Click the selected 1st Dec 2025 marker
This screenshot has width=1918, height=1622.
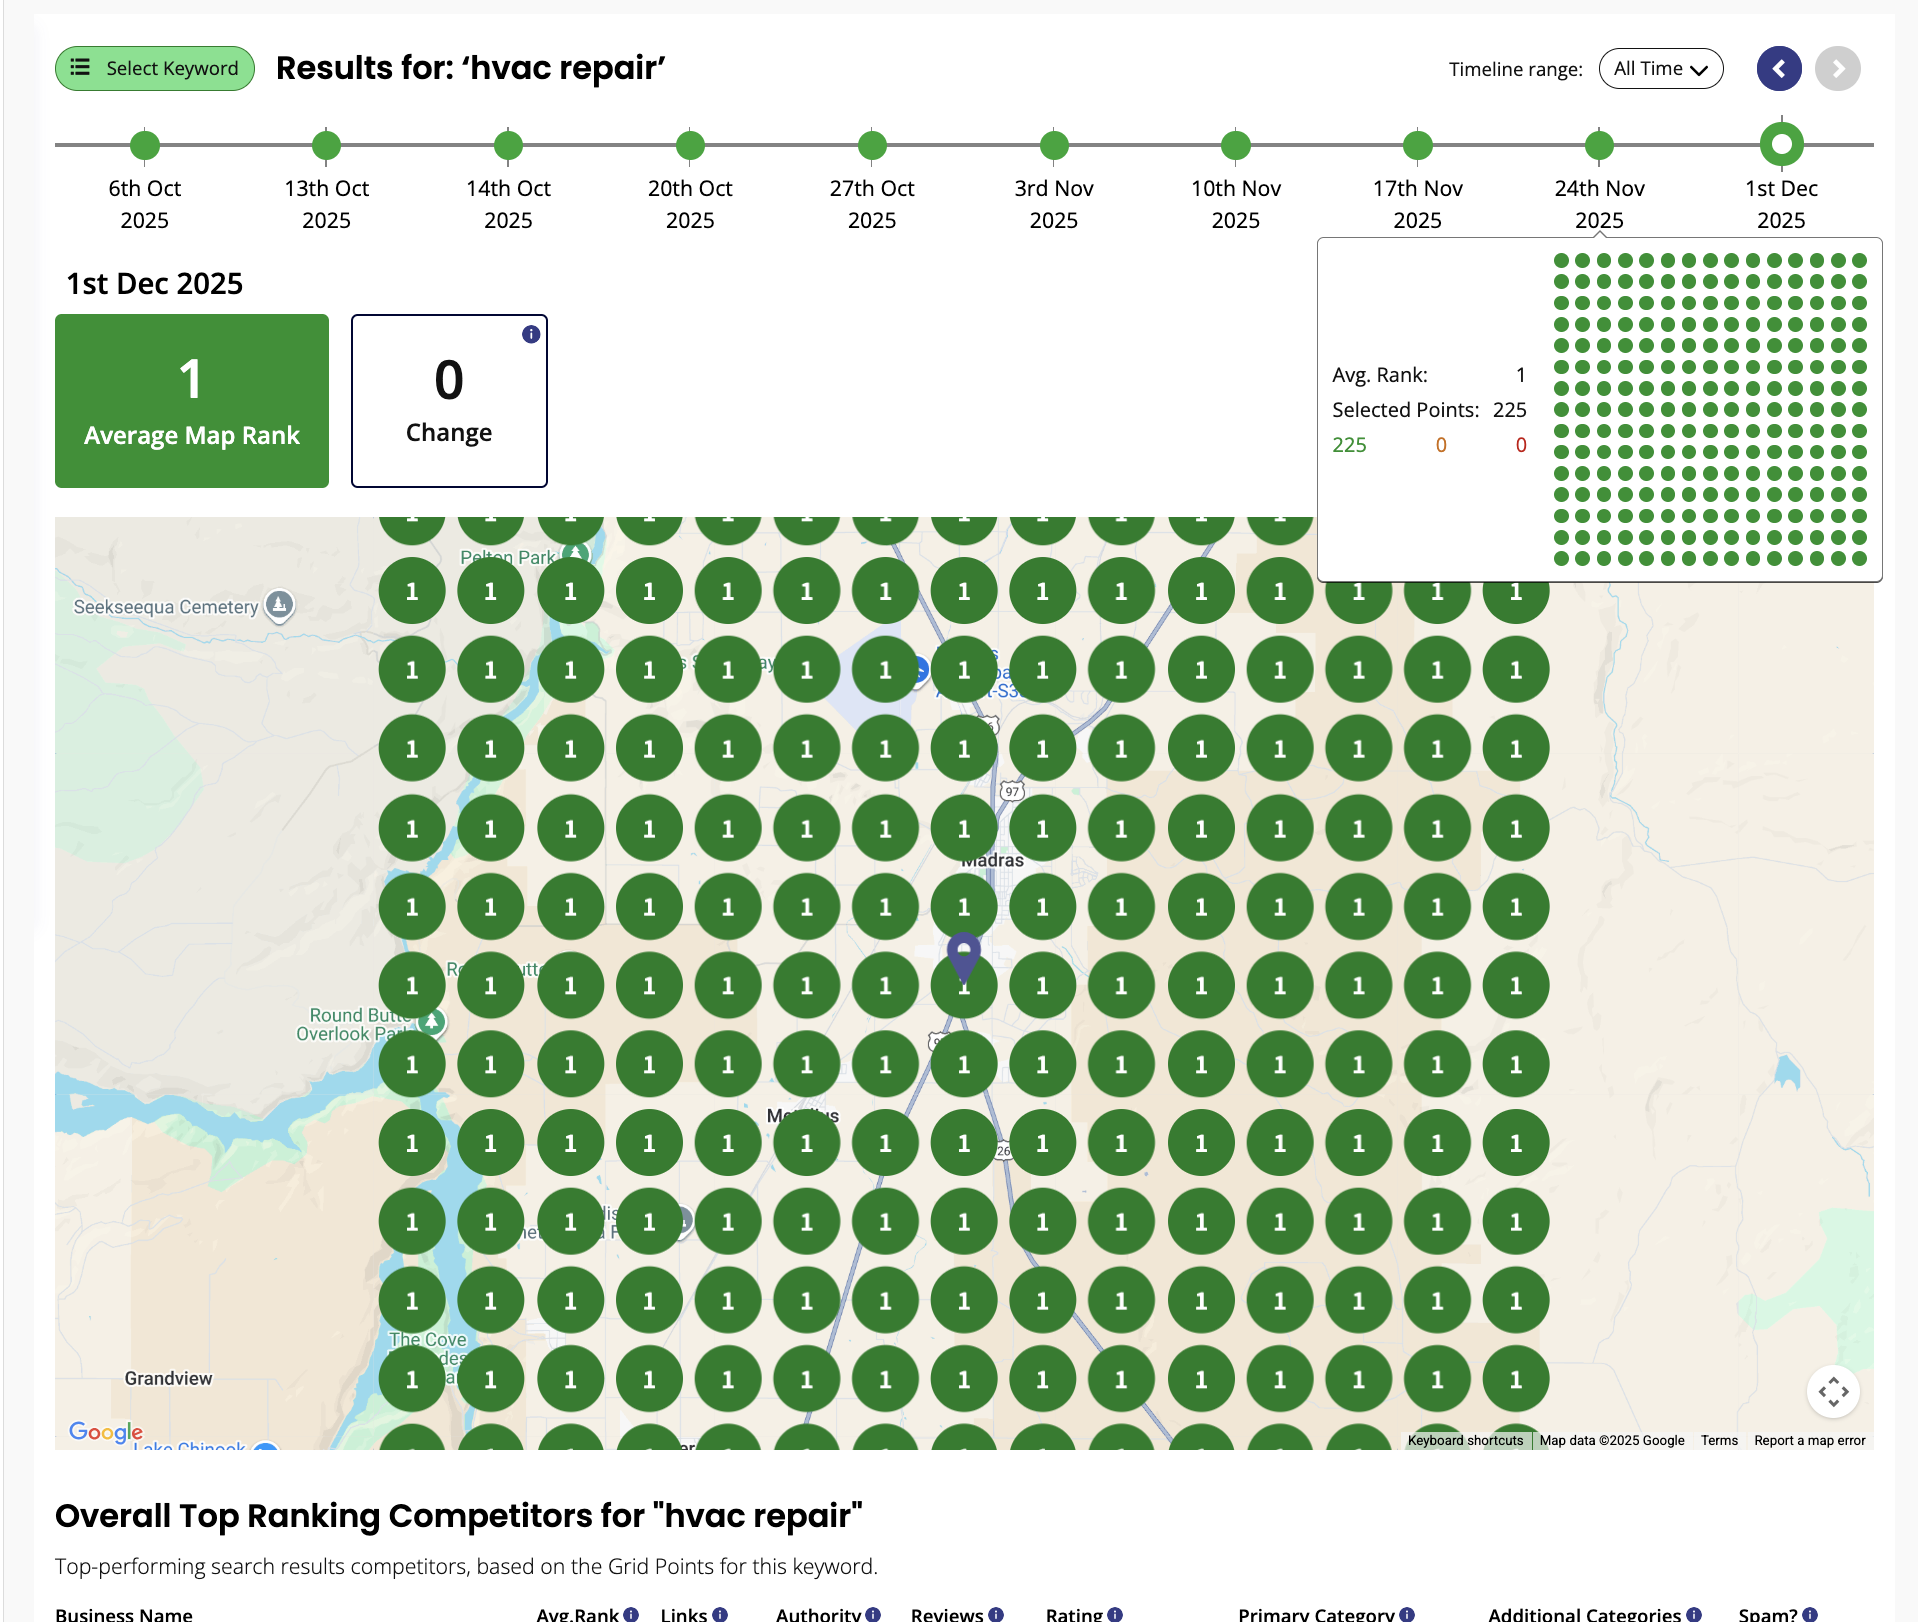pos(1781,145)
